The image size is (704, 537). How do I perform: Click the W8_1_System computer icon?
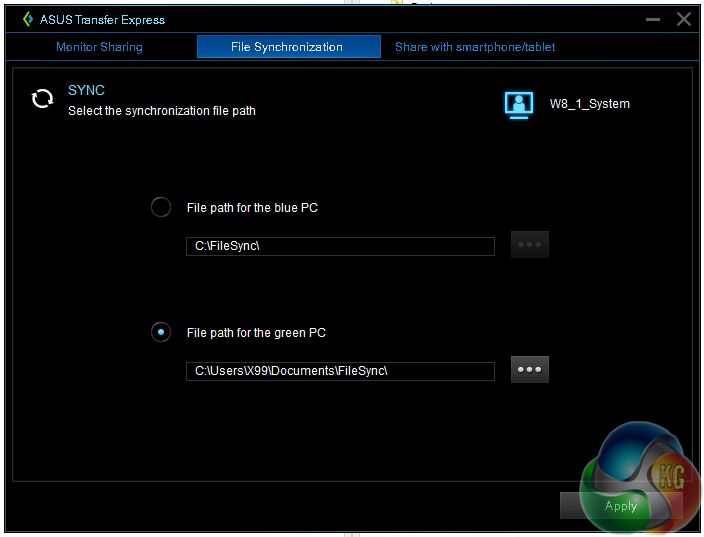click(x=519, y=105)
